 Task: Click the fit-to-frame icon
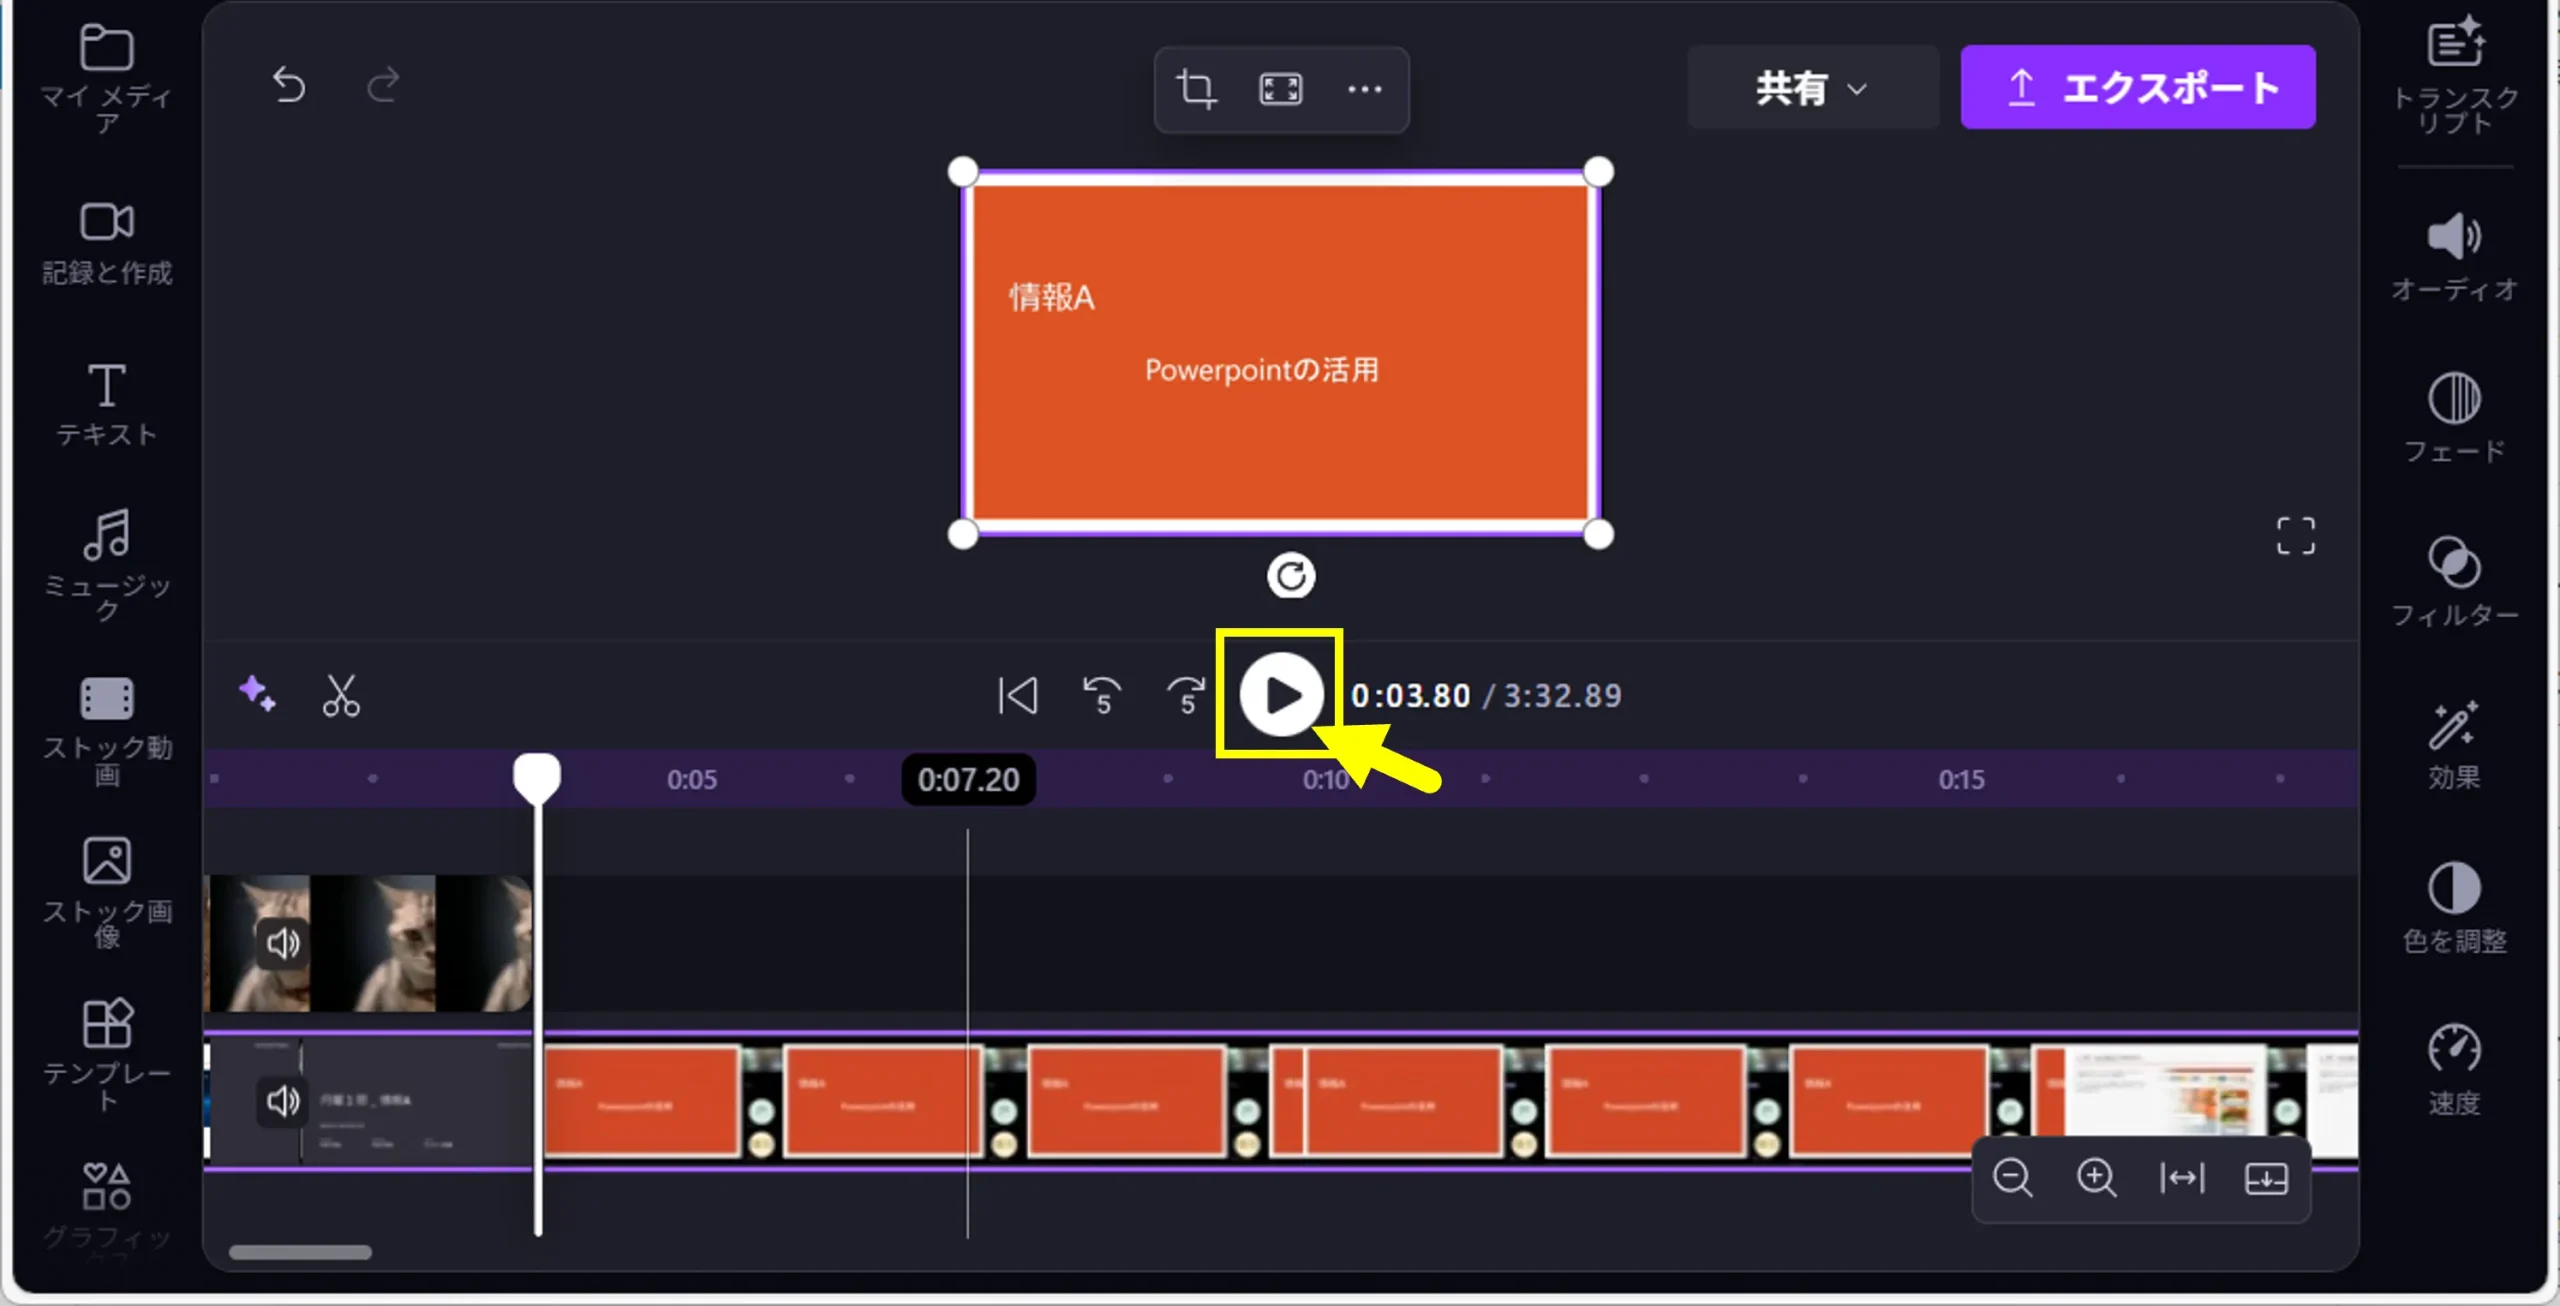(x=1280, y=89)
